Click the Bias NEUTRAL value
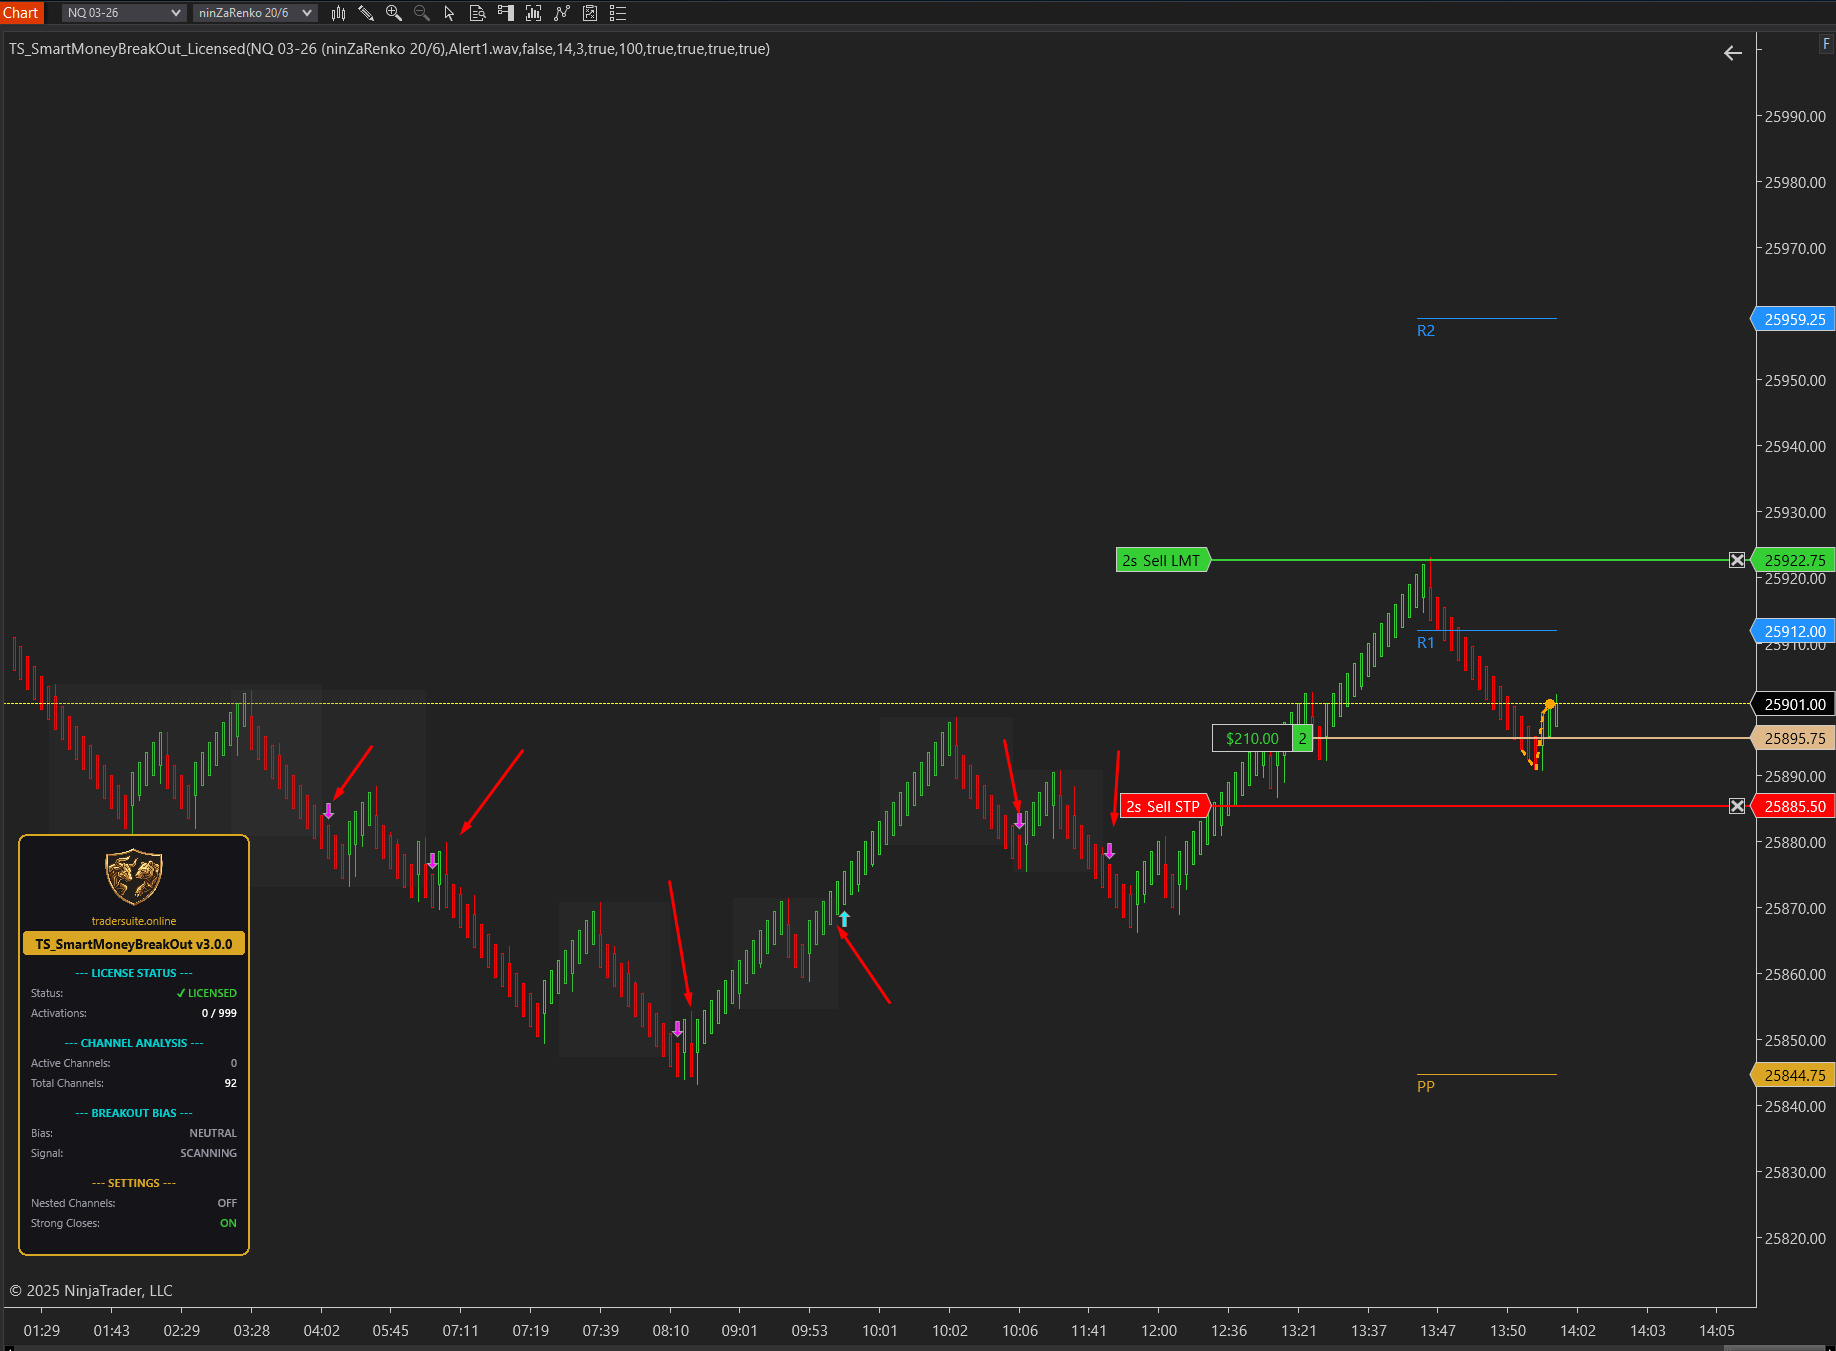 click(213, 1133)
